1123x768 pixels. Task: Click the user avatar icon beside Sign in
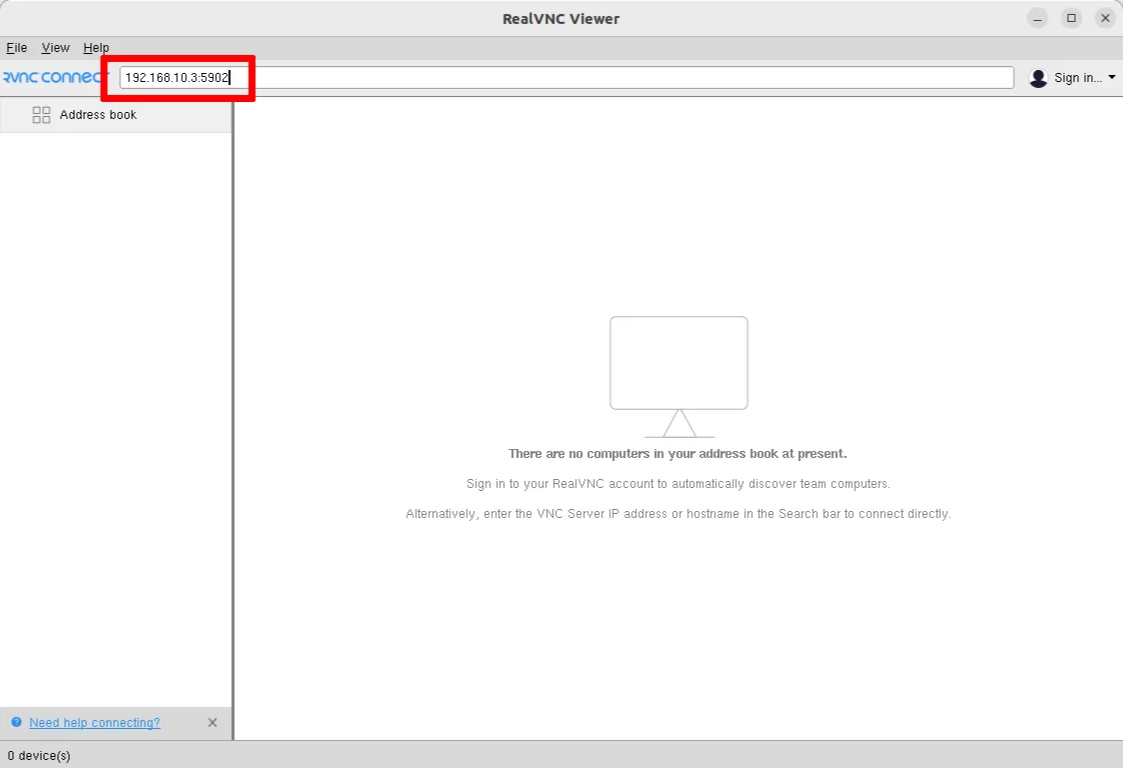pyautogui.click(x=1038, y=78)
